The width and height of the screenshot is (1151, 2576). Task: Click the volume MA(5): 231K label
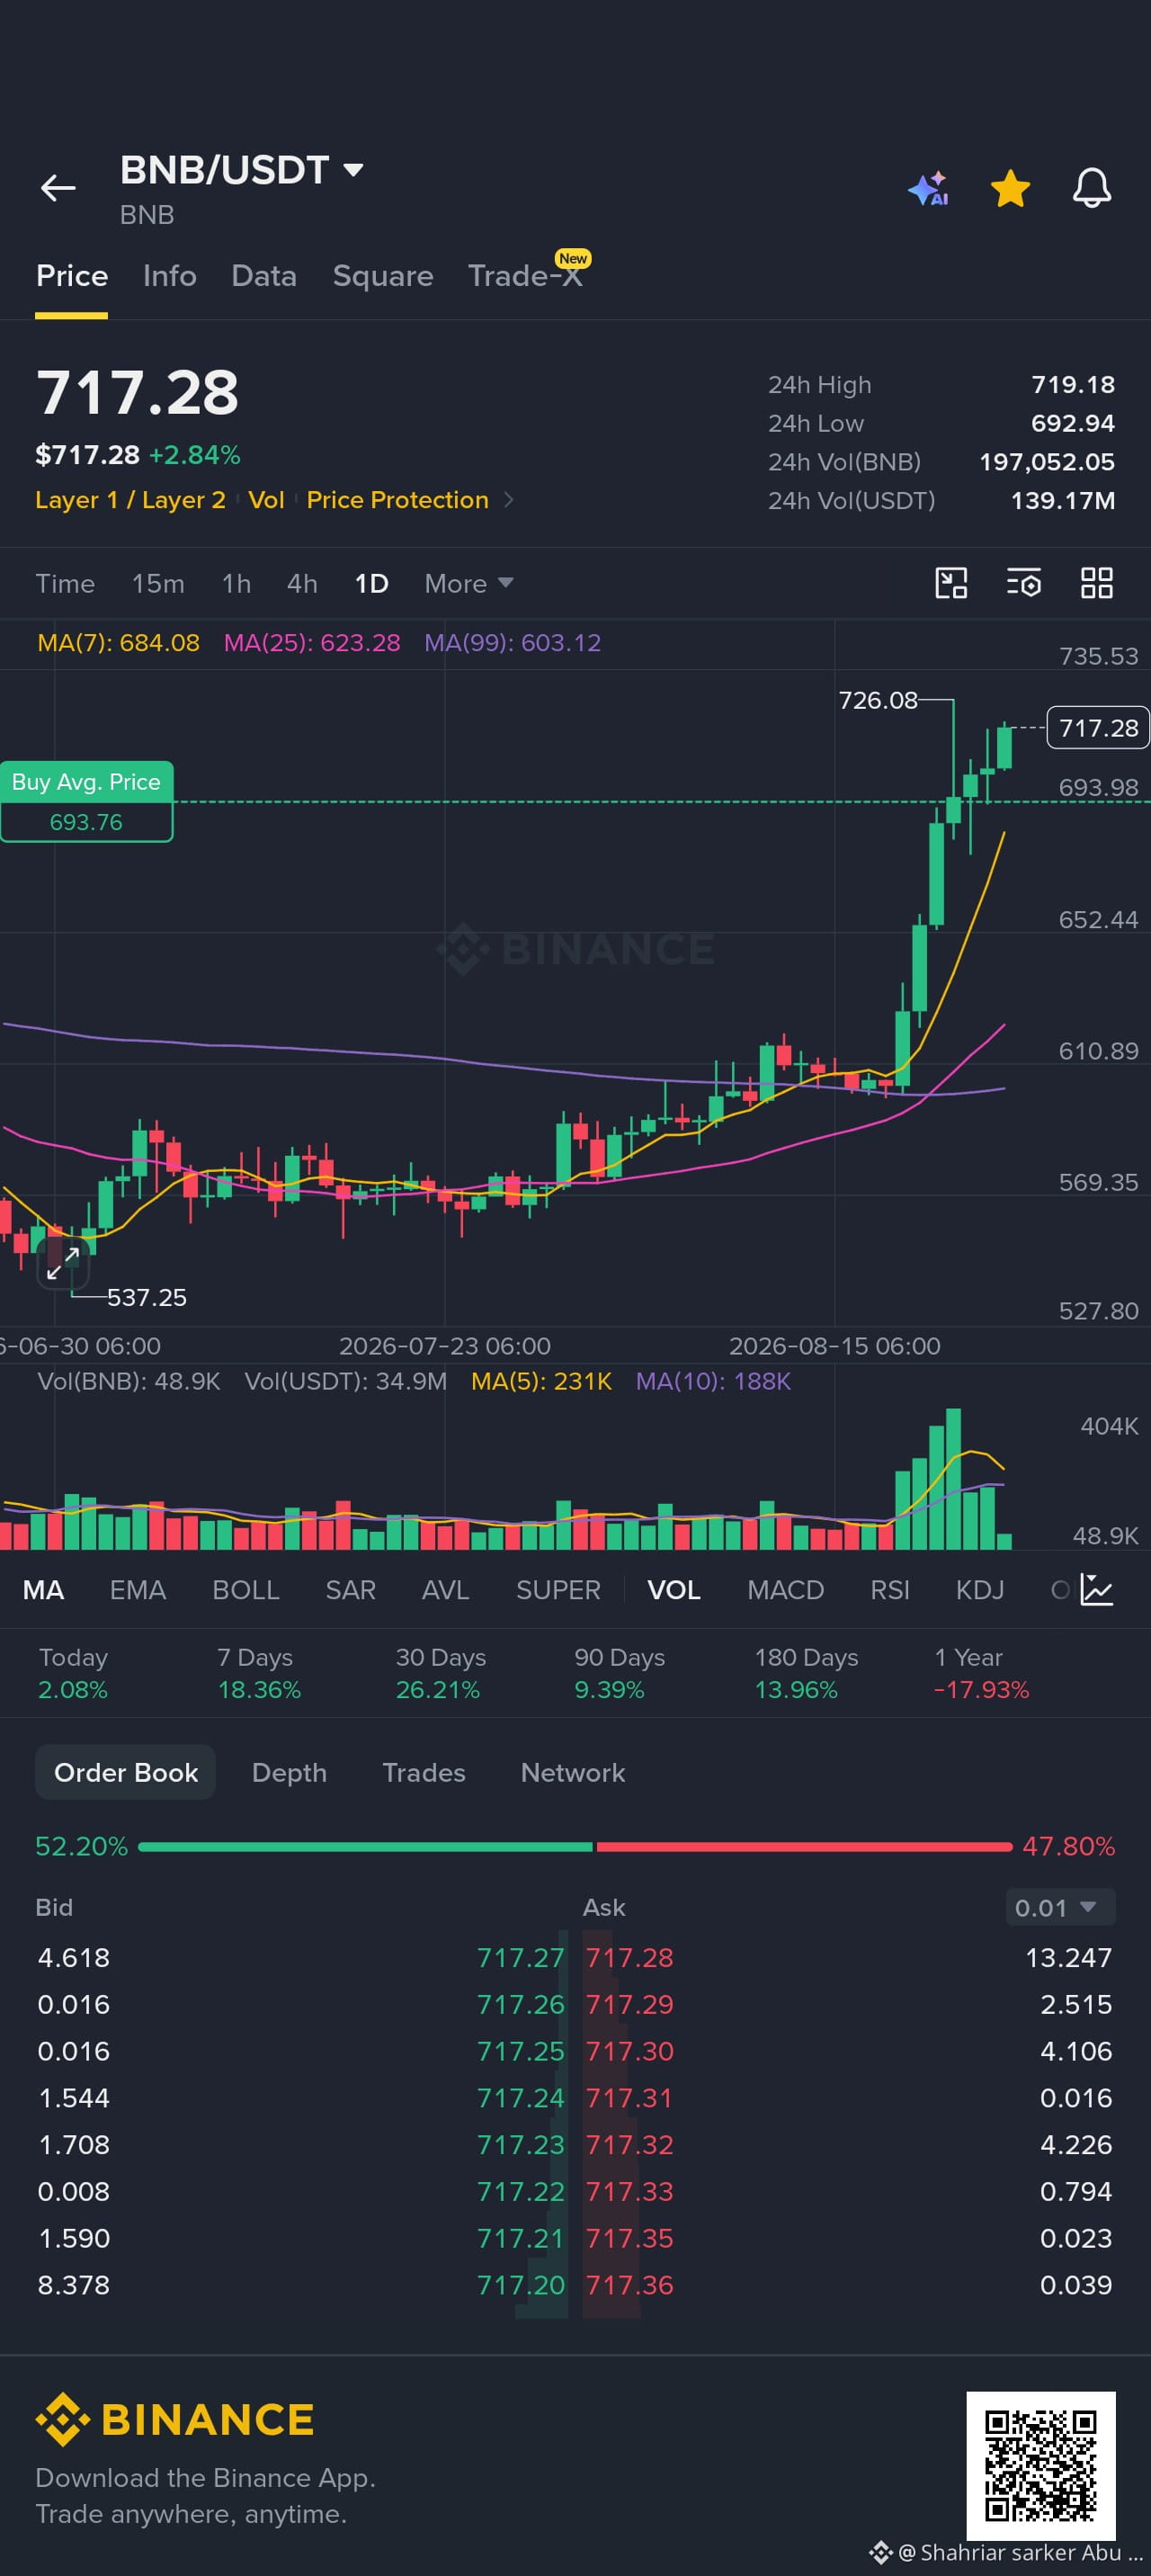pyautogui.click(x=541, y=1381)
